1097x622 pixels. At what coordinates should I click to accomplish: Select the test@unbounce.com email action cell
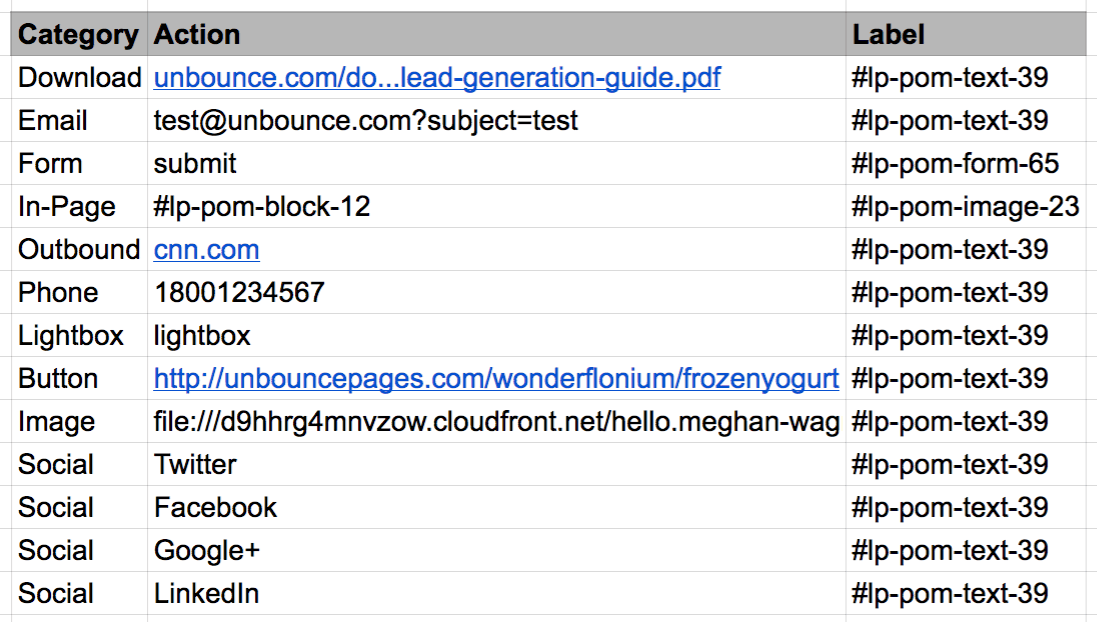(x=366, y=121)
